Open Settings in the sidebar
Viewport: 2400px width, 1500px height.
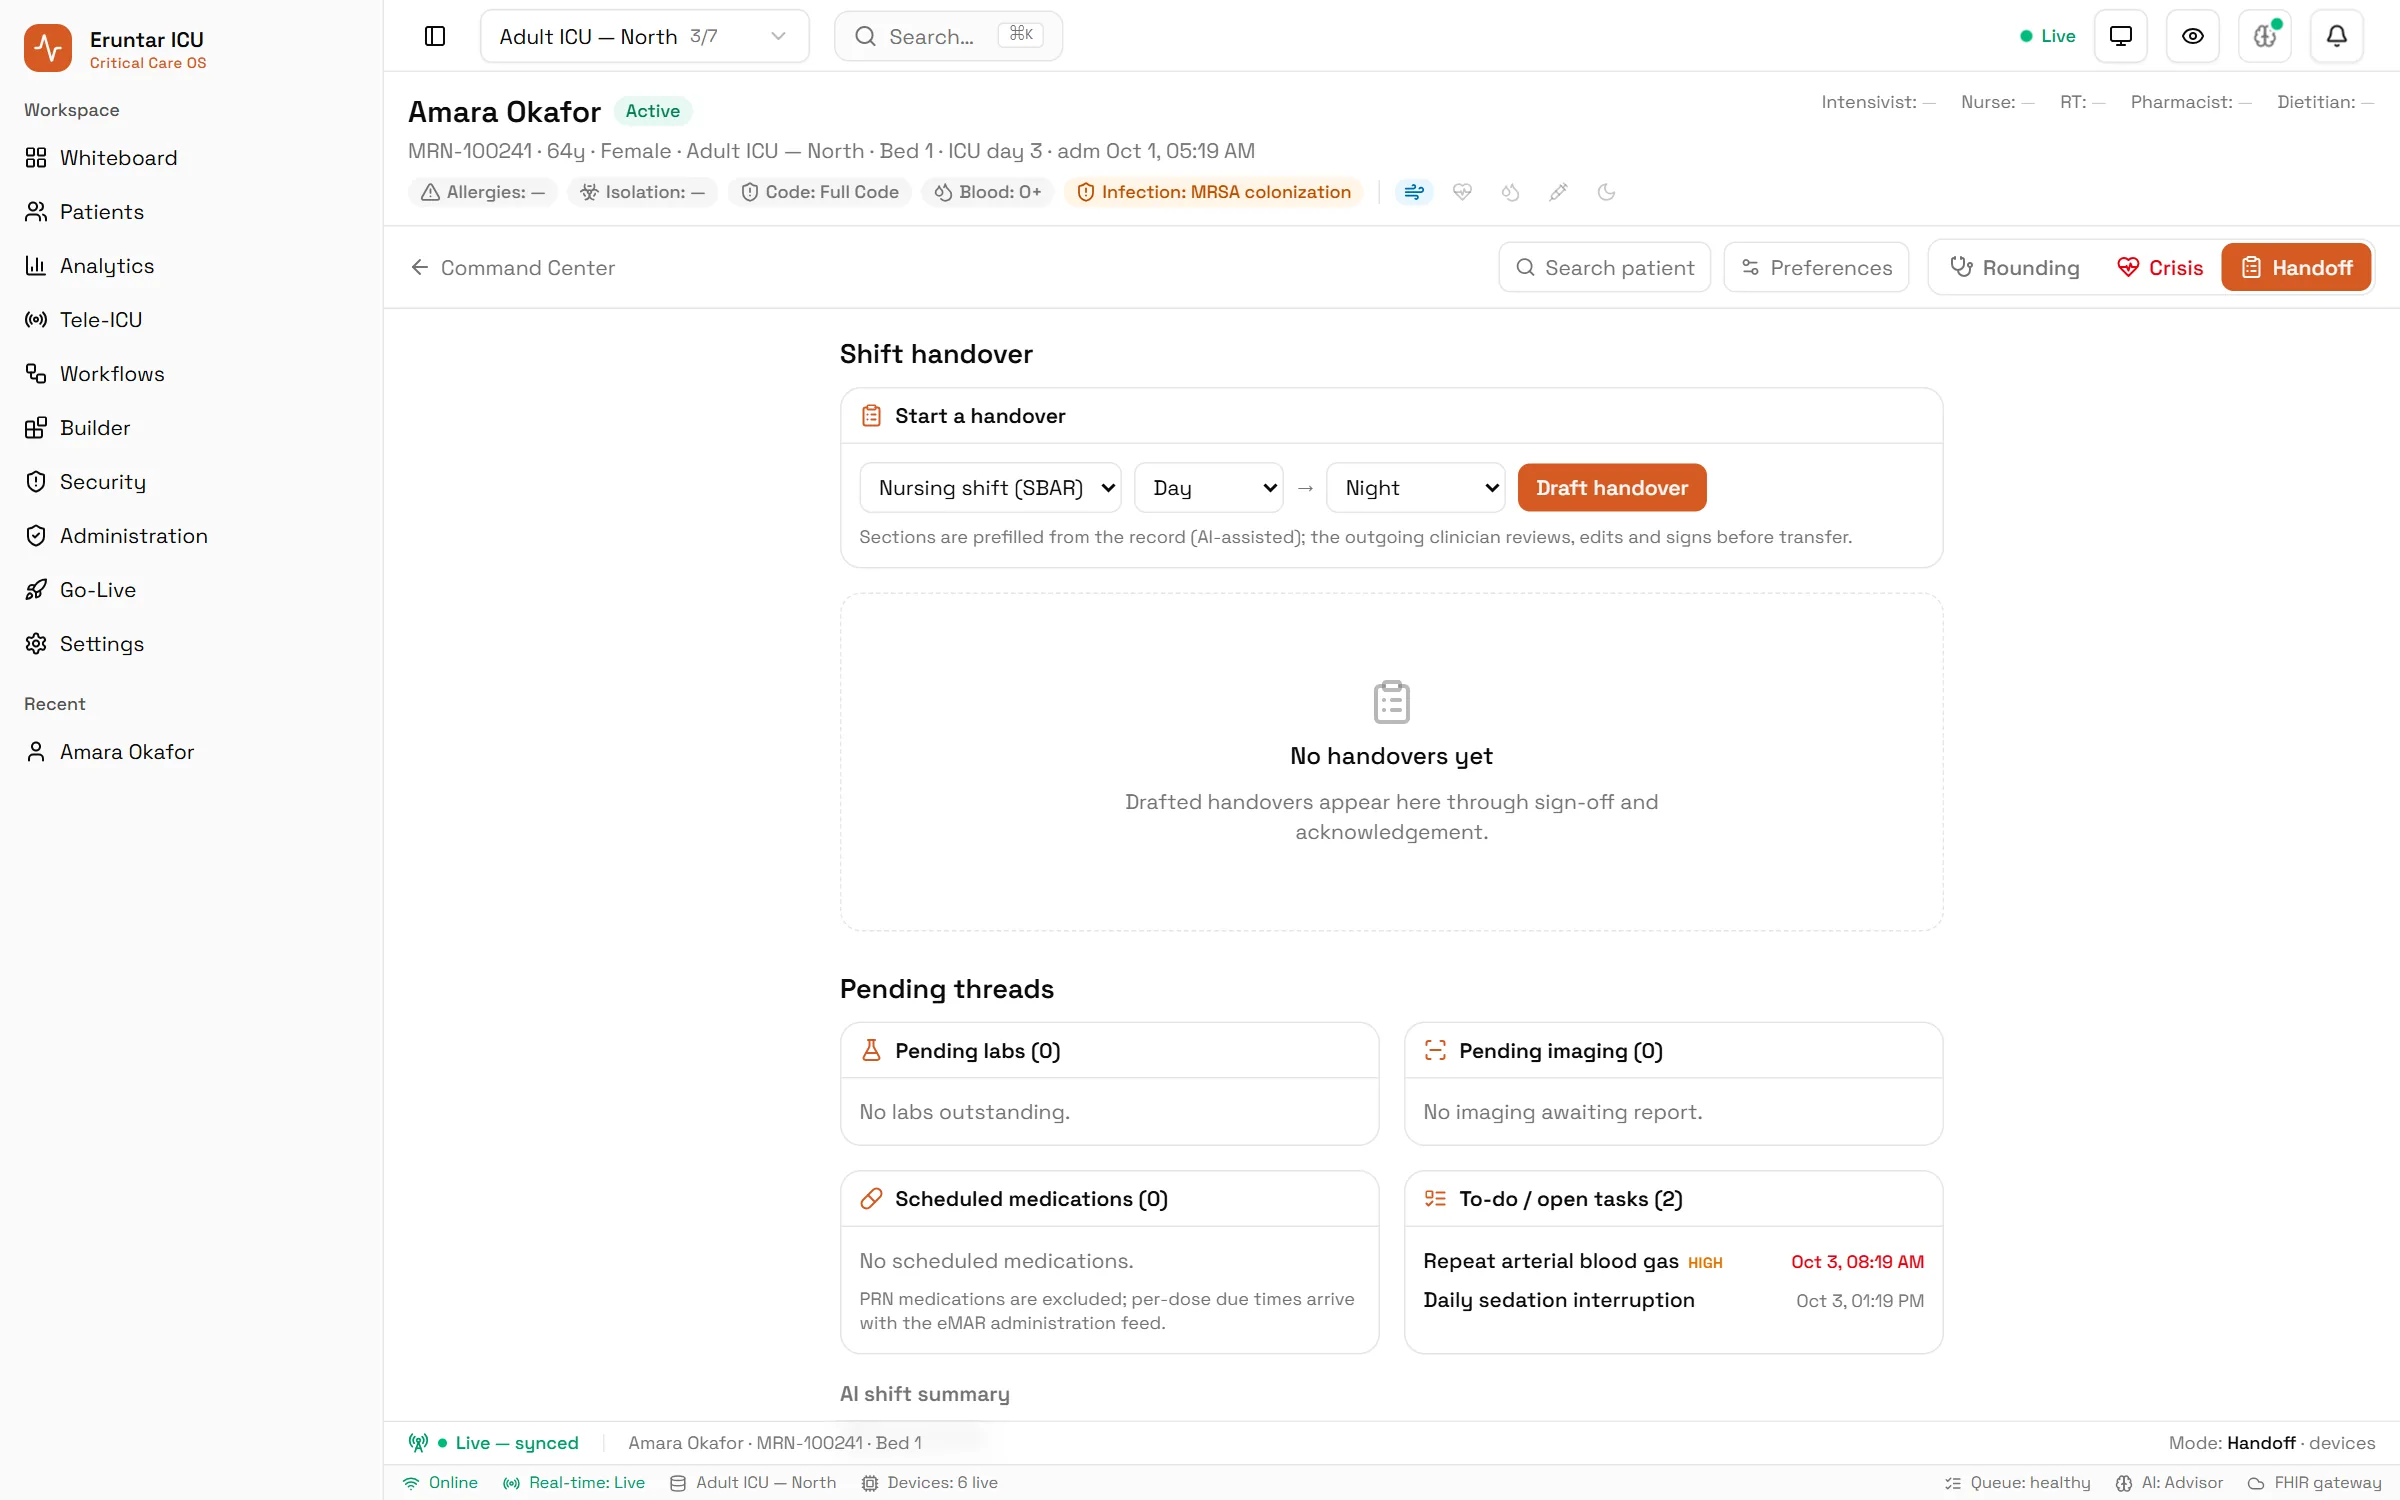coord(191,644)
